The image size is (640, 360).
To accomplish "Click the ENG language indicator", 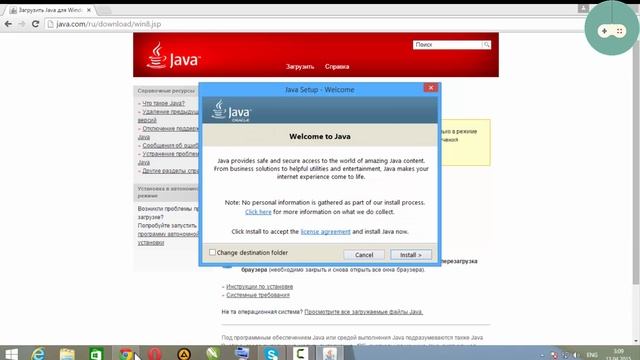I will (592, 355).
